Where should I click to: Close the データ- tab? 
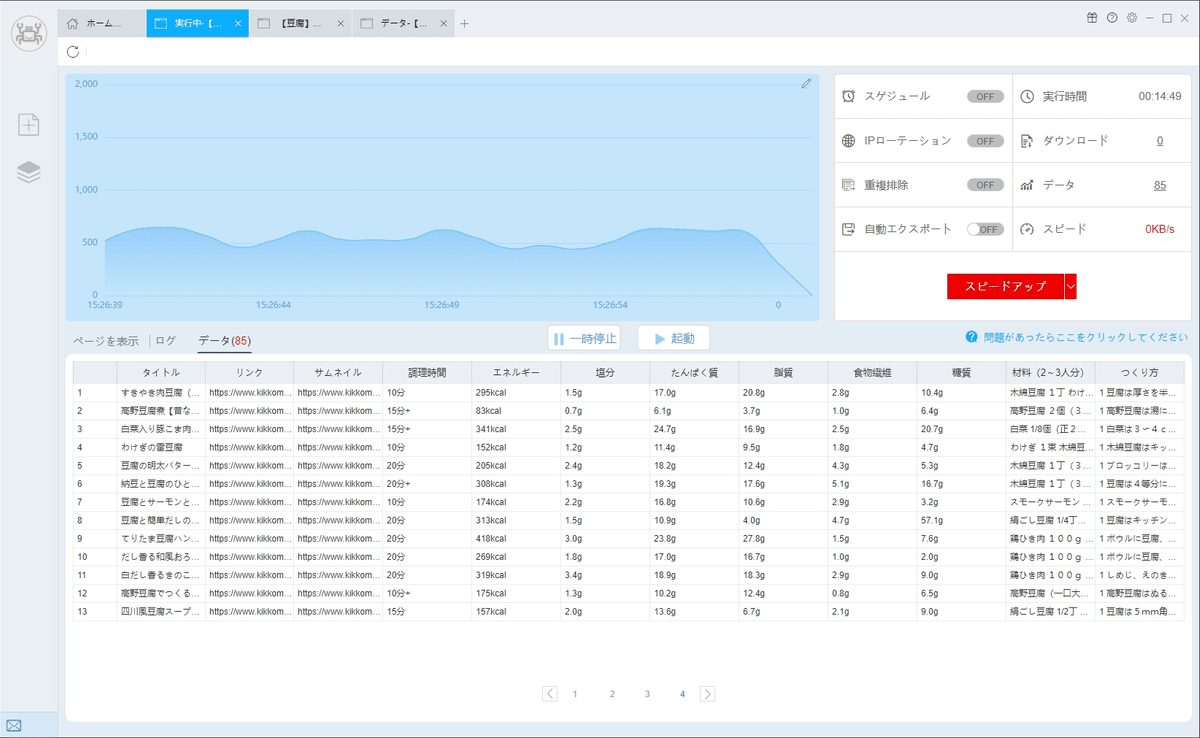(442, 24)
